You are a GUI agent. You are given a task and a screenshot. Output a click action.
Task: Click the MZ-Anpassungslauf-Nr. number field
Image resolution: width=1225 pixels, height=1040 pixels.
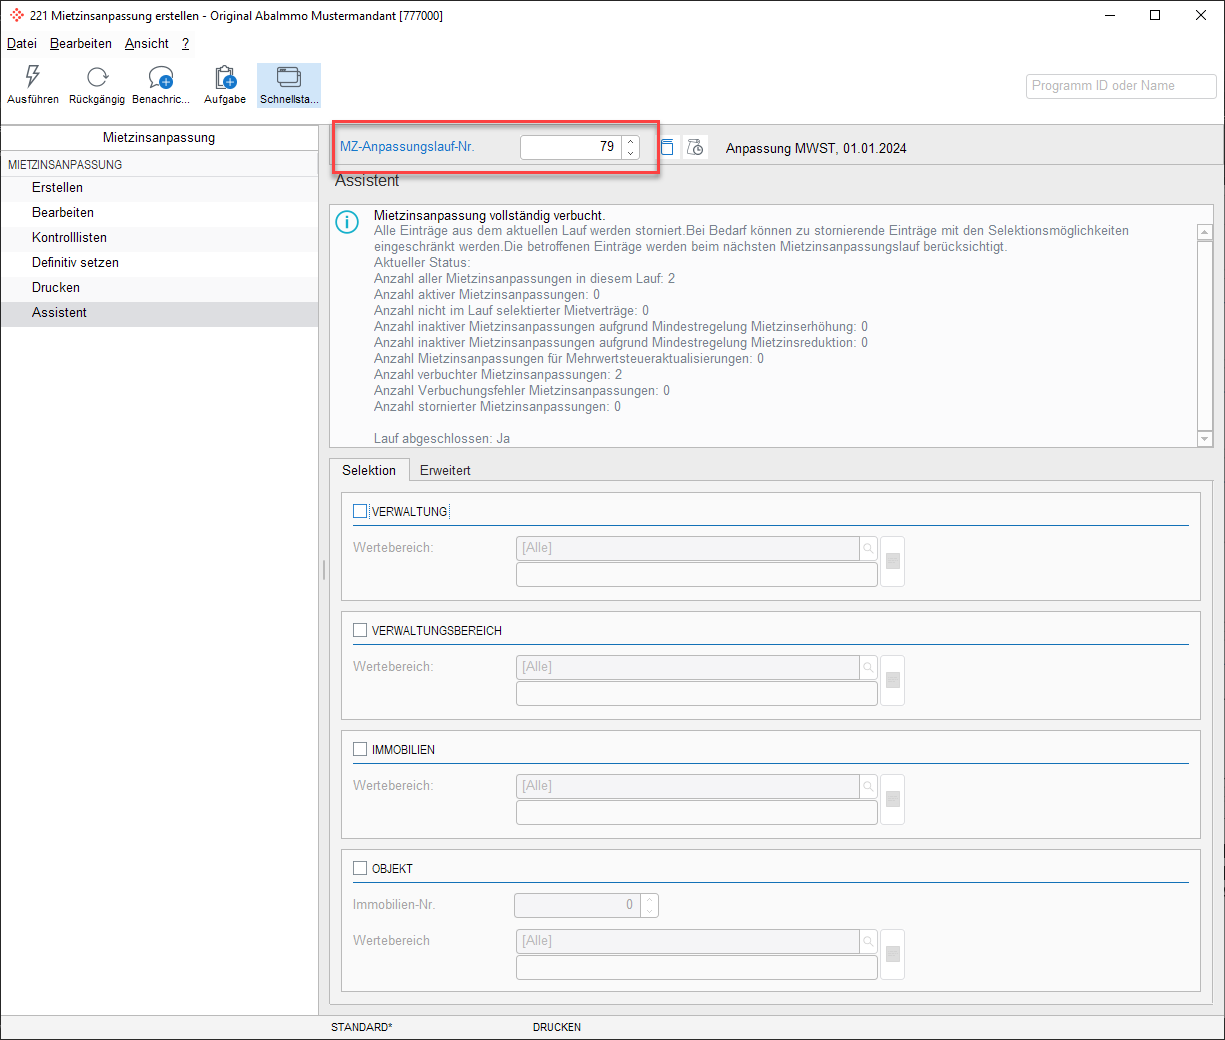[x=571, y=147]
